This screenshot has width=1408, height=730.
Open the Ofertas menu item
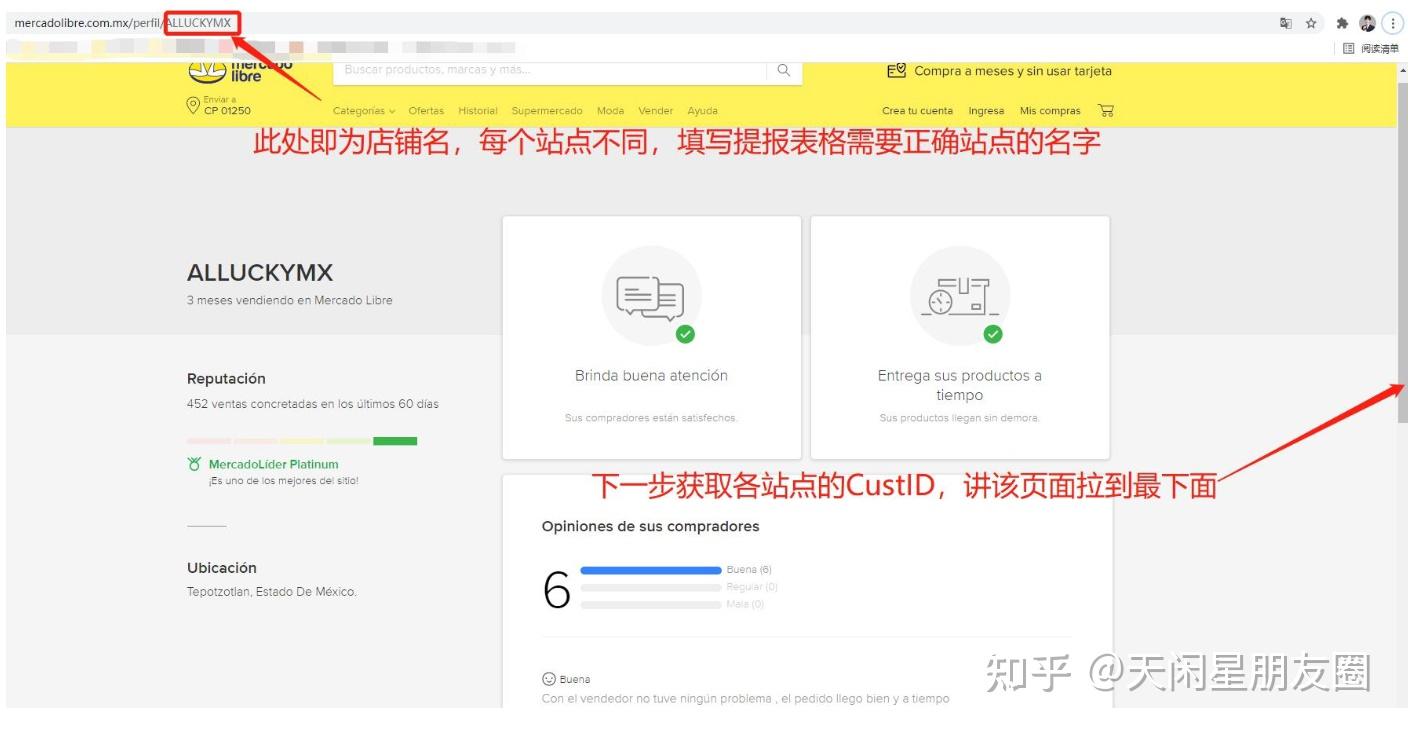tap(425, 111)
